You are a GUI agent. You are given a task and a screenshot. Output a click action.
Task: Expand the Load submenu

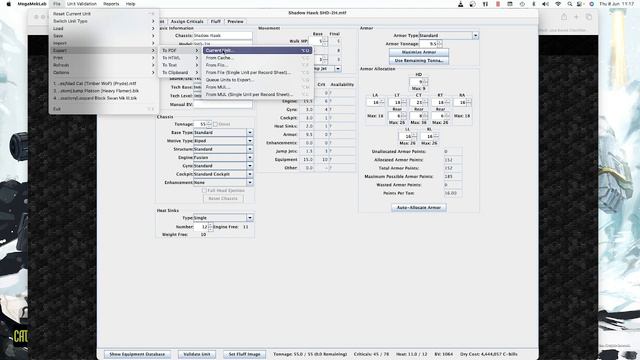point(104,29)
